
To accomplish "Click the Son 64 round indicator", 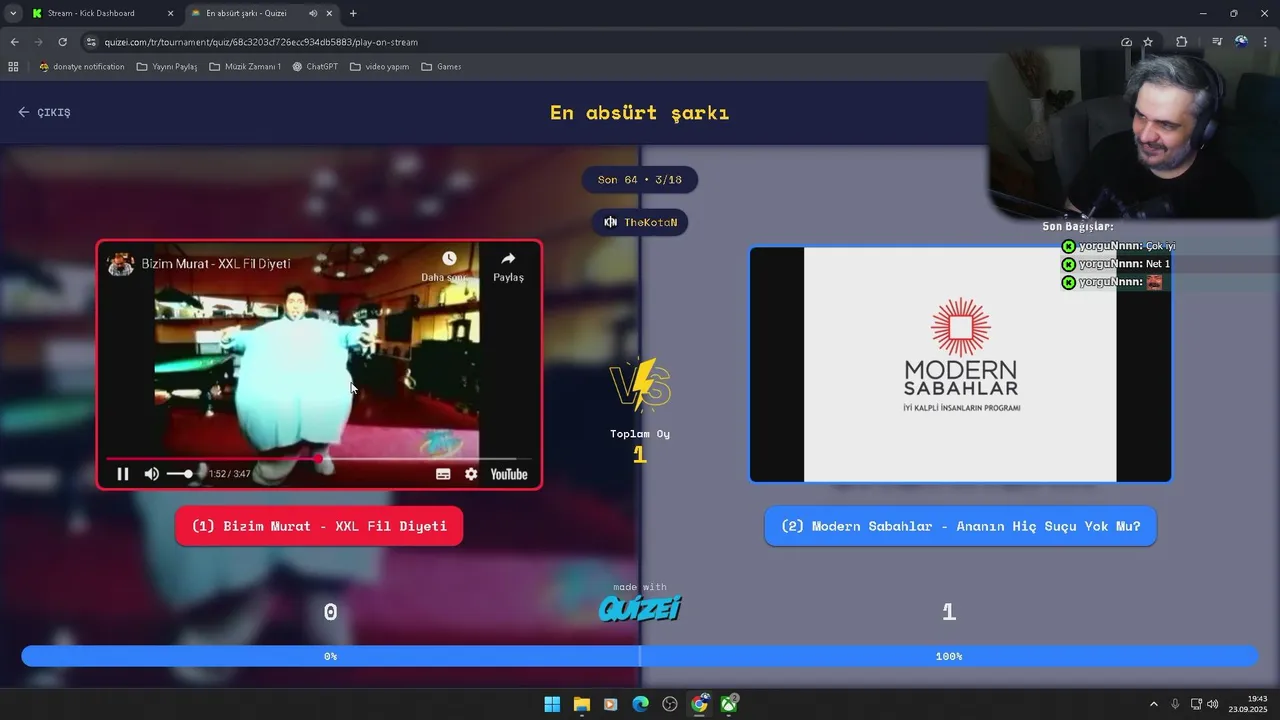I will (x=640, y=180).
